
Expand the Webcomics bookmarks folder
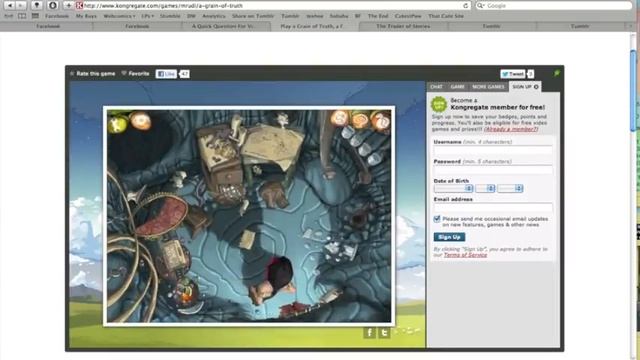[x=119, y=16]
